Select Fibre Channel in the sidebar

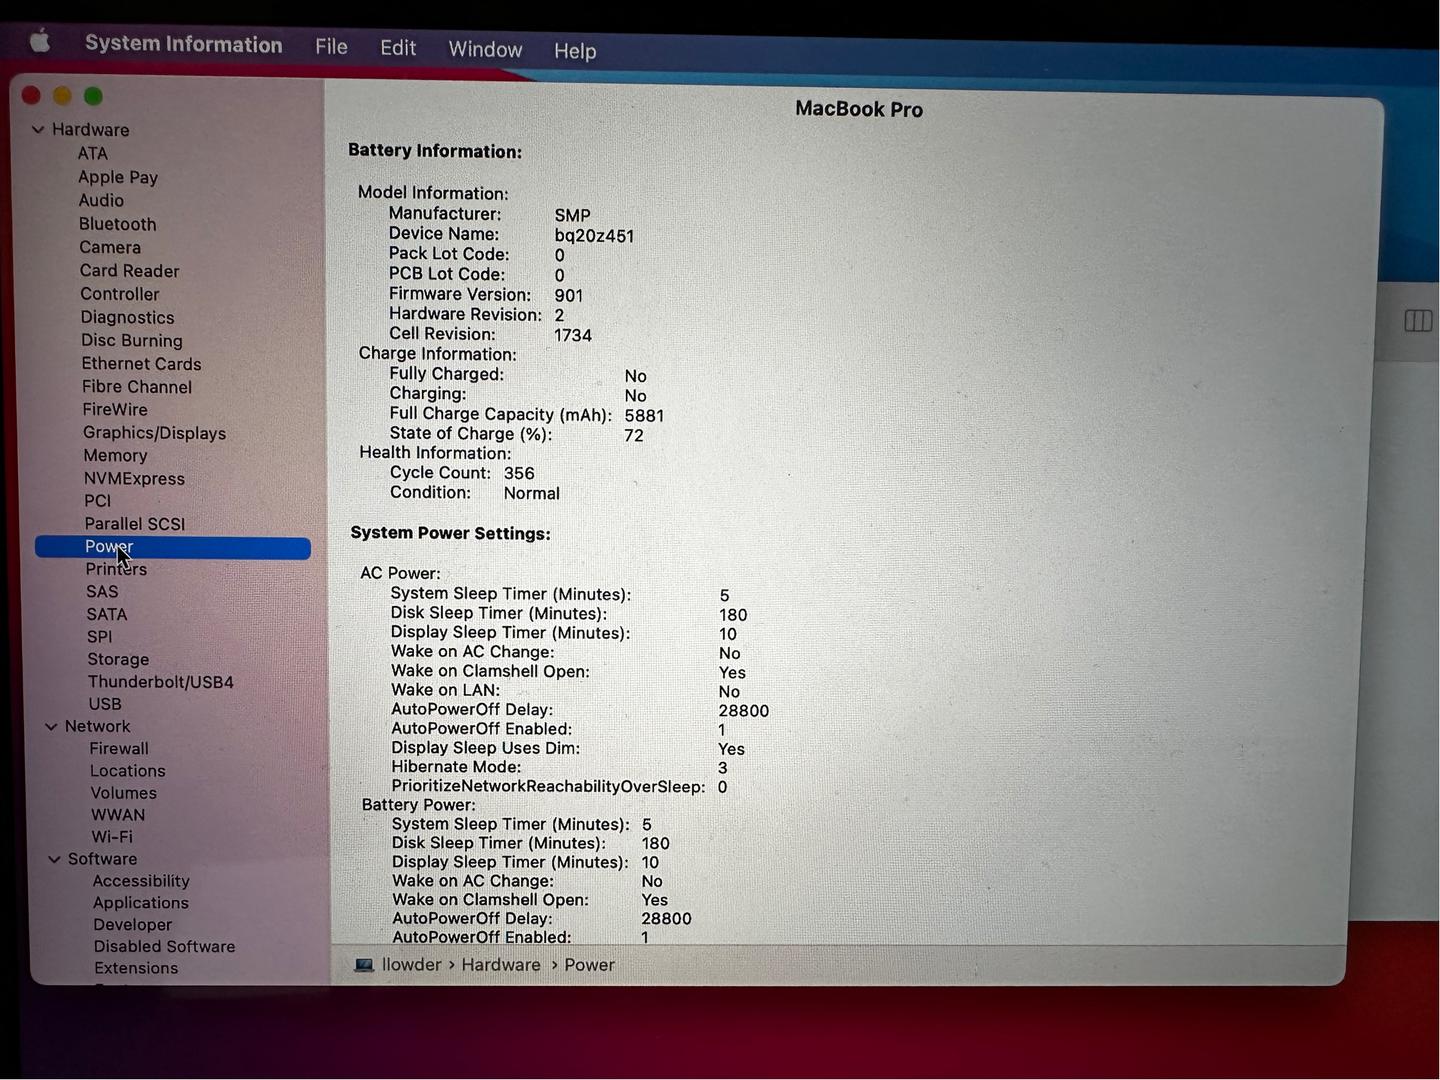[137, 387]
